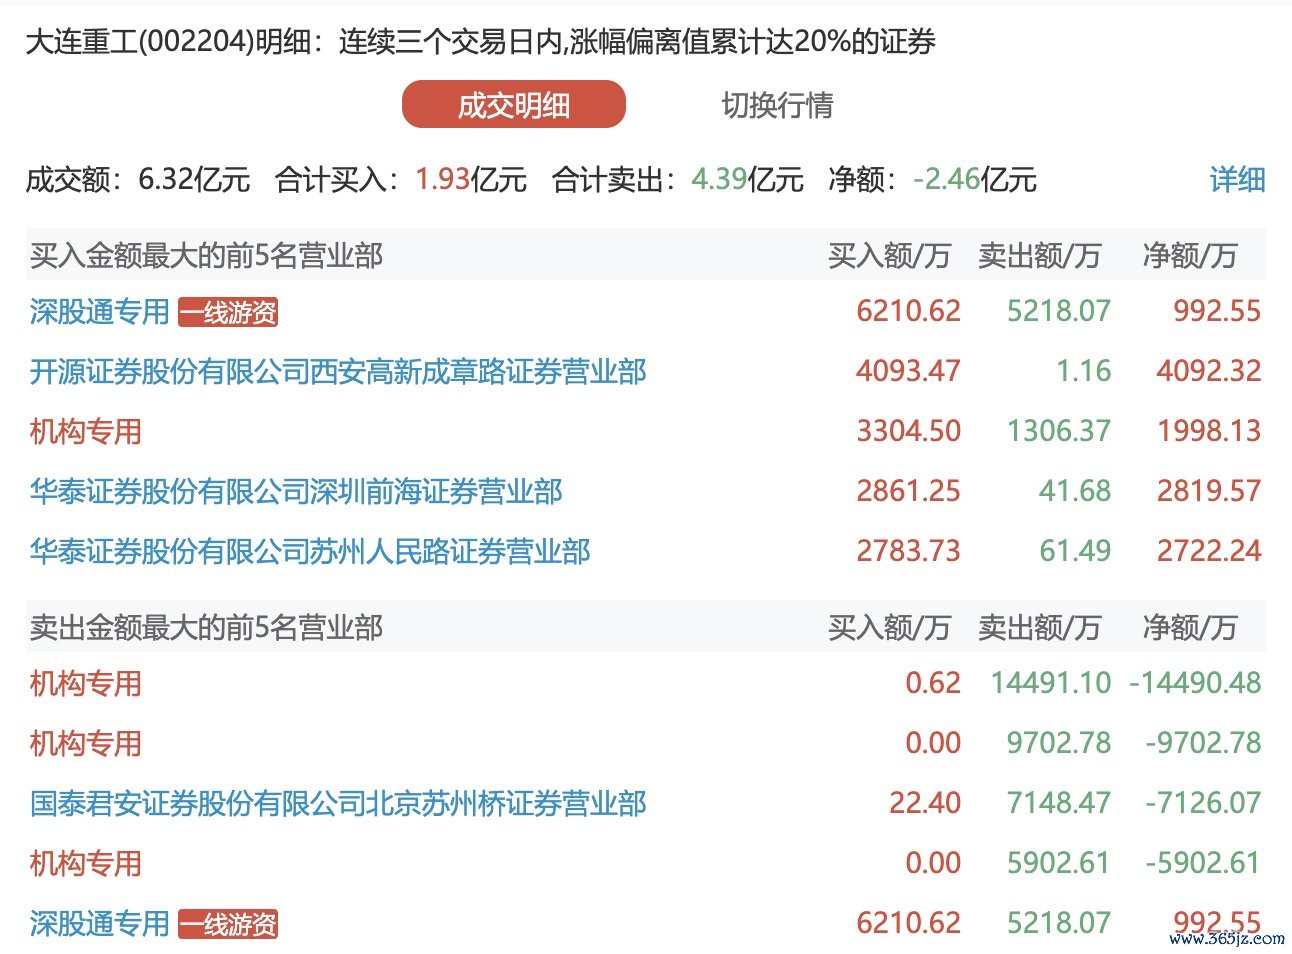
Task: Click 深股通专用 in the top sellers list
Action: tap(100, 924)
